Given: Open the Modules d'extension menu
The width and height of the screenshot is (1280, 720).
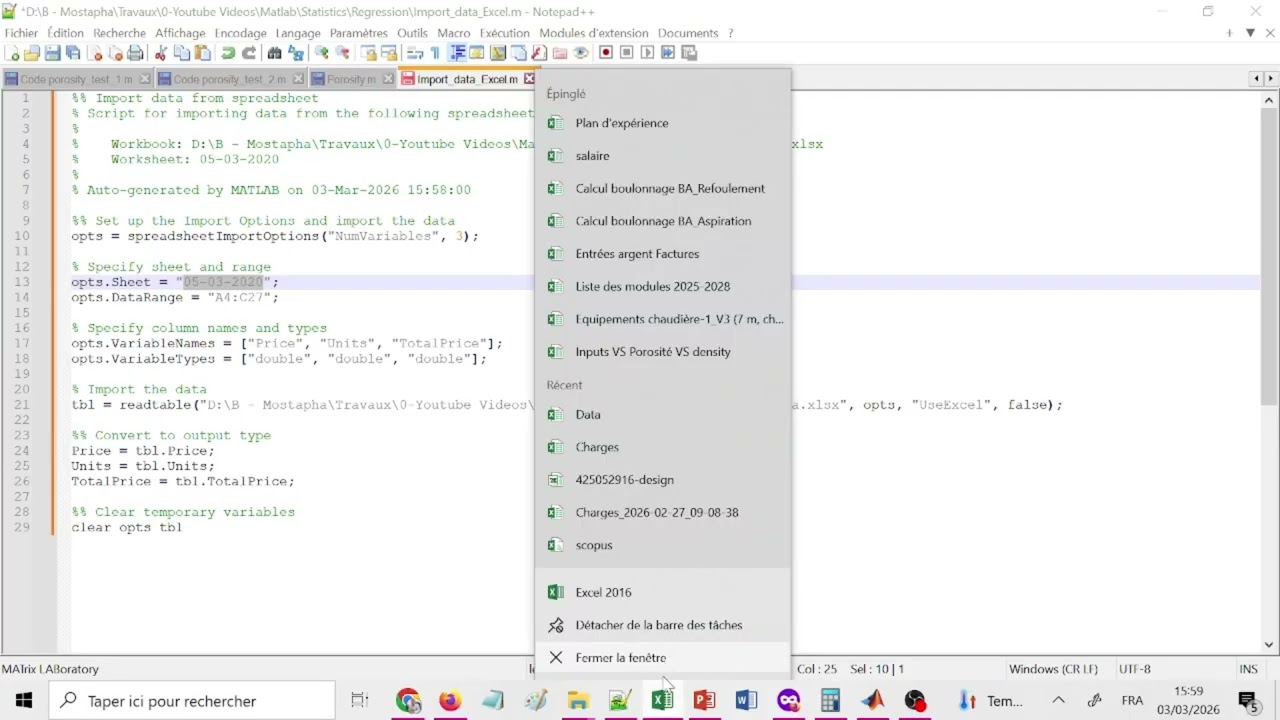Looking at the screenshot, I should 594,33.
